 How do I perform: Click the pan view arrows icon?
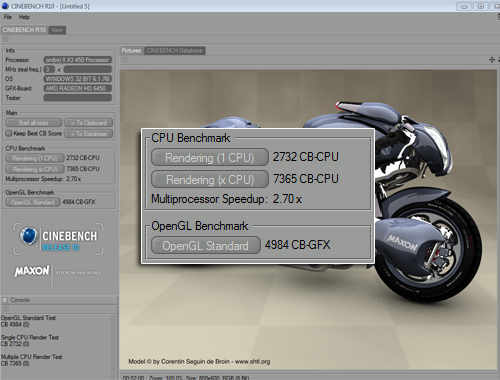point(492,60)
